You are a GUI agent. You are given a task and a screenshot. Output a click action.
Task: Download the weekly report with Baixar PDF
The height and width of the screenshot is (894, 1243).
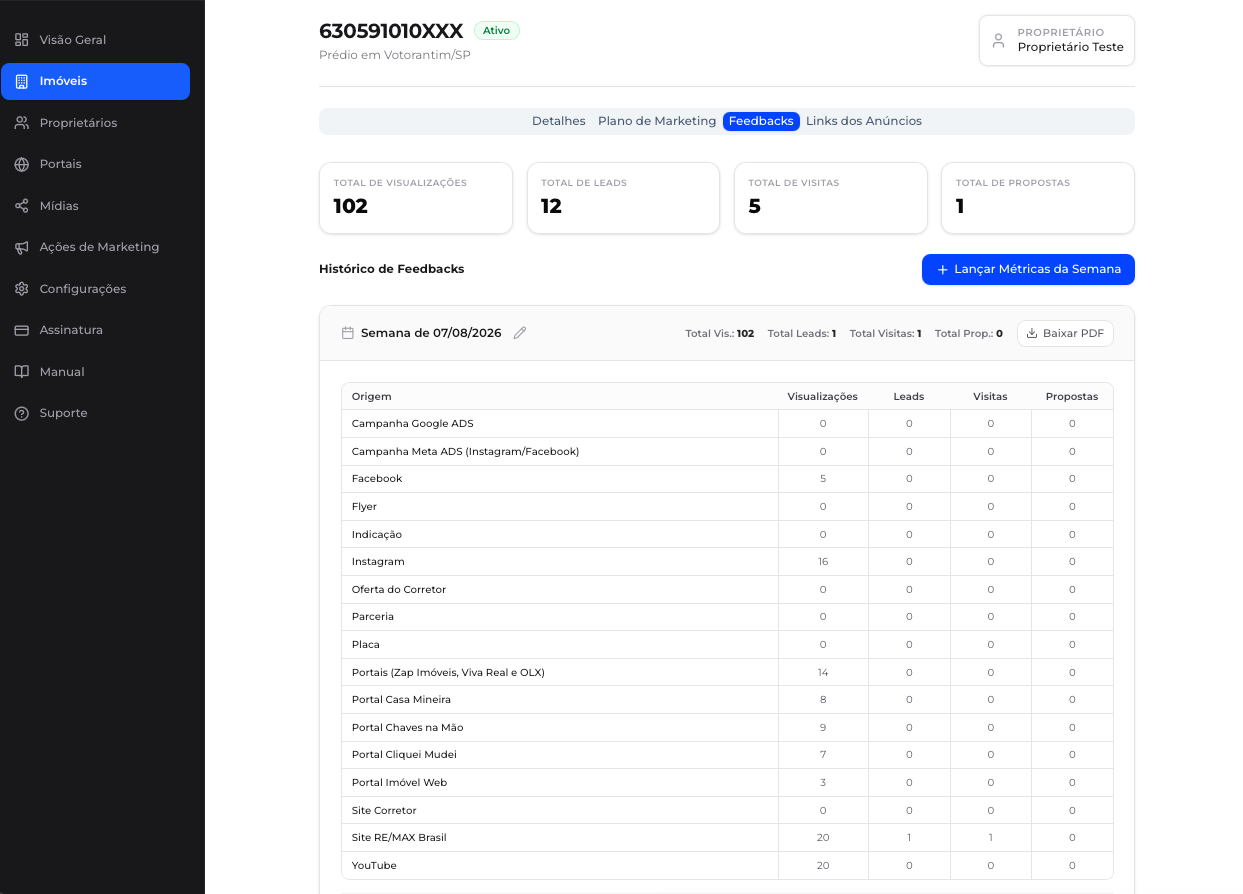(1065, 333)
